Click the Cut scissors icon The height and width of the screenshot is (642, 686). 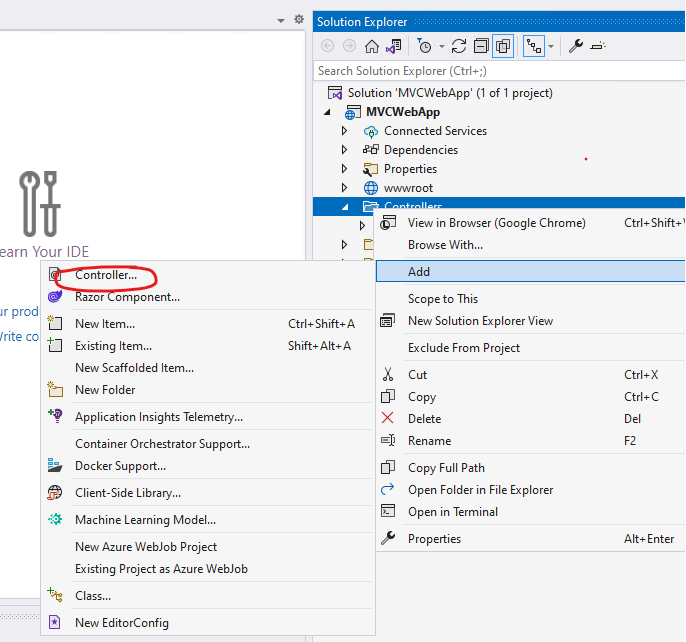[388, 375]
